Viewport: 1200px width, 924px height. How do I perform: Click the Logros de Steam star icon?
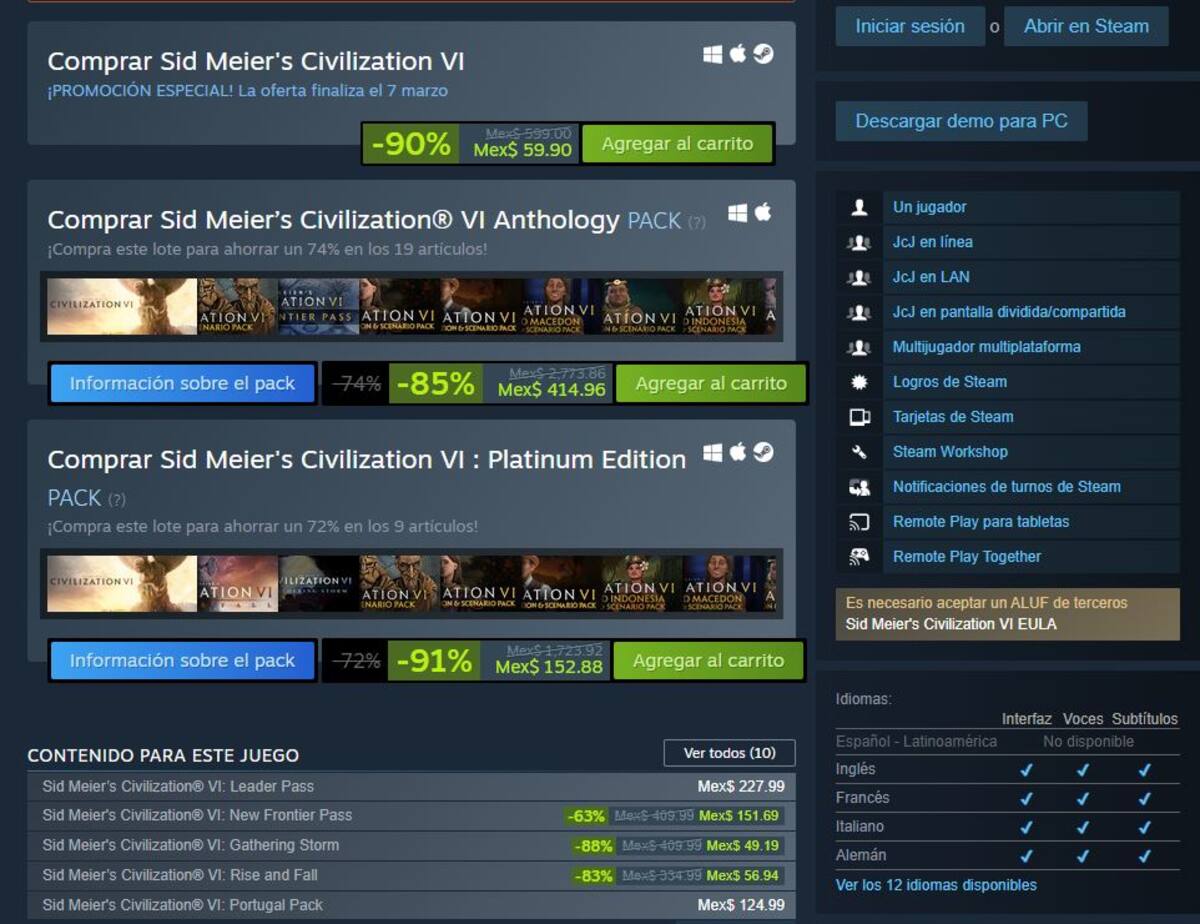pyautogui.click(x=859, y=382)
